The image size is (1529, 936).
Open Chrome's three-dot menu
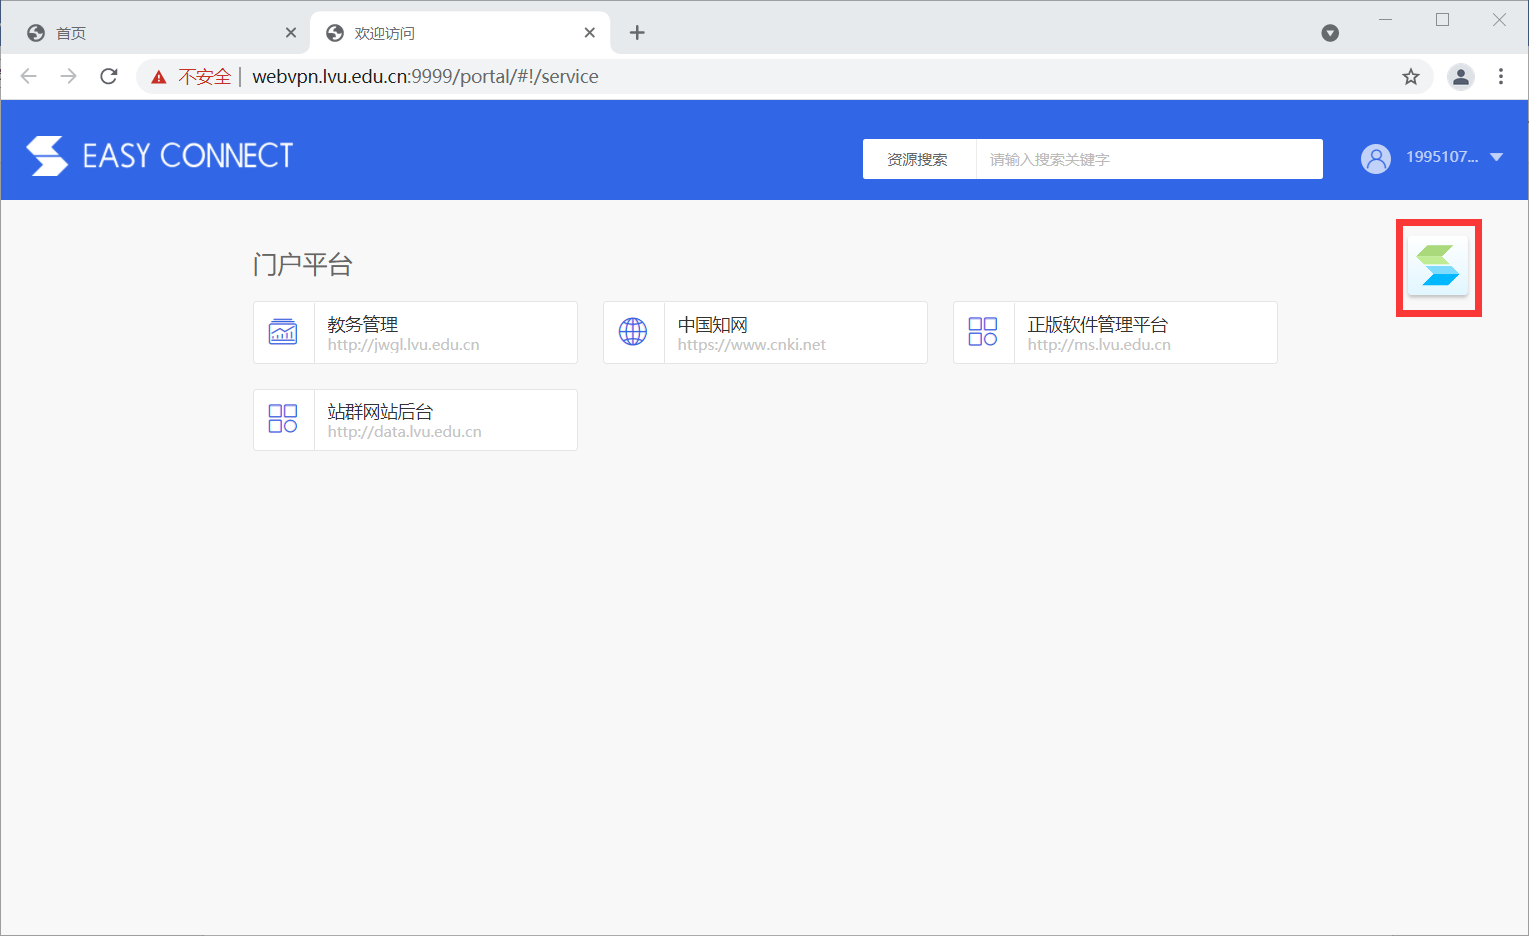click(1501, 77)
